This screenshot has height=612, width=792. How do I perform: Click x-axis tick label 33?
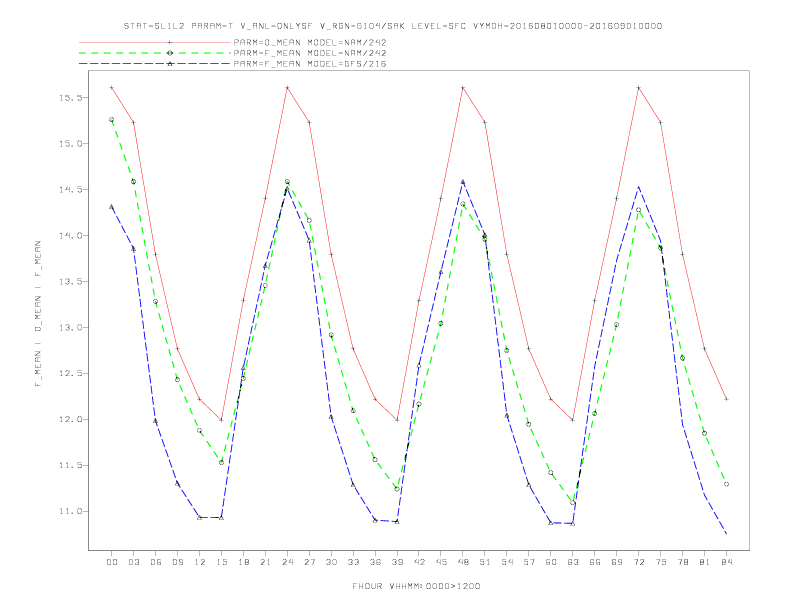click(x=354, y=562)
